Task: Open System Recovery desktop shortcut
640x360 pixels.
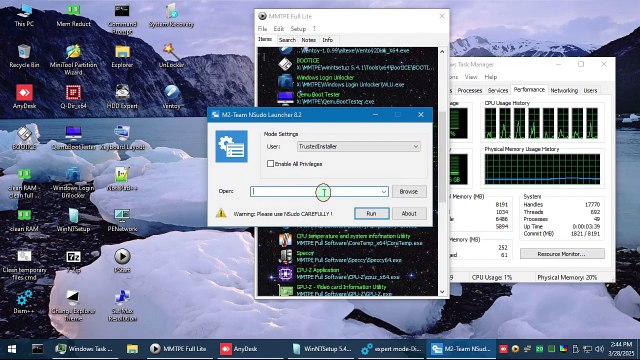Action: 171,15
